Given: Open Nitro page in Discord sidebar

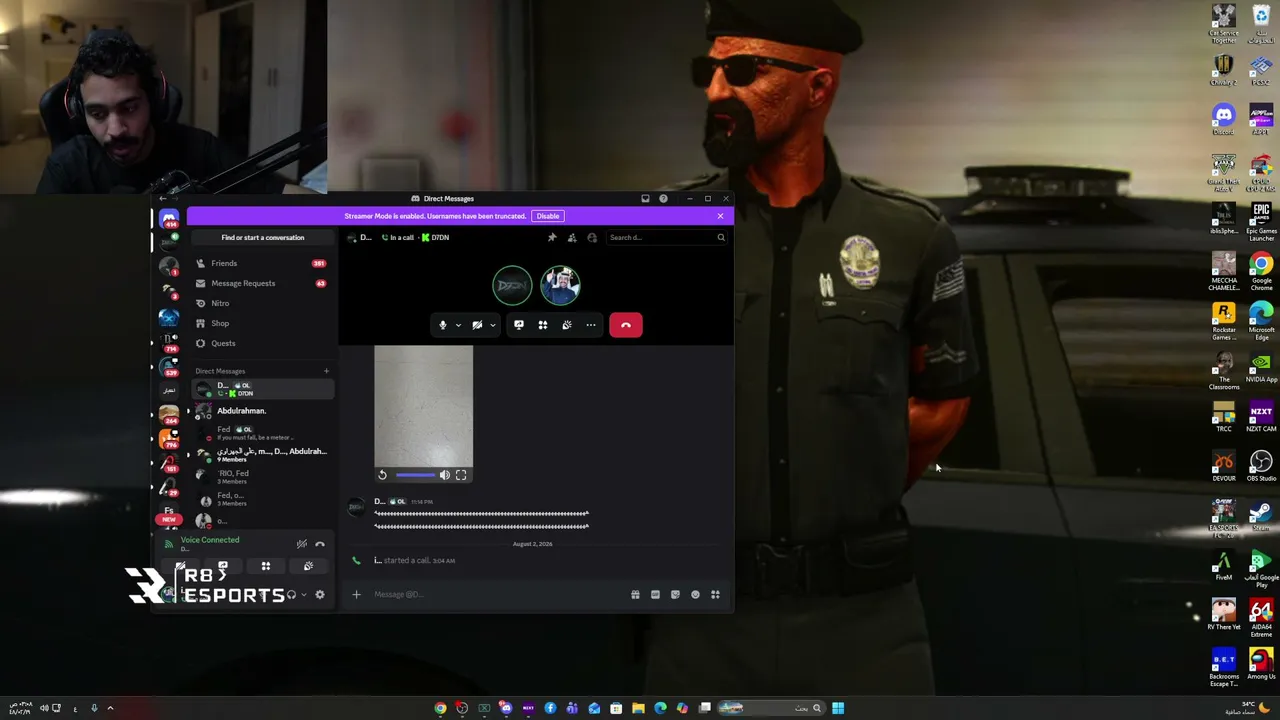Looking at the screenshot, I should point(262,303).
